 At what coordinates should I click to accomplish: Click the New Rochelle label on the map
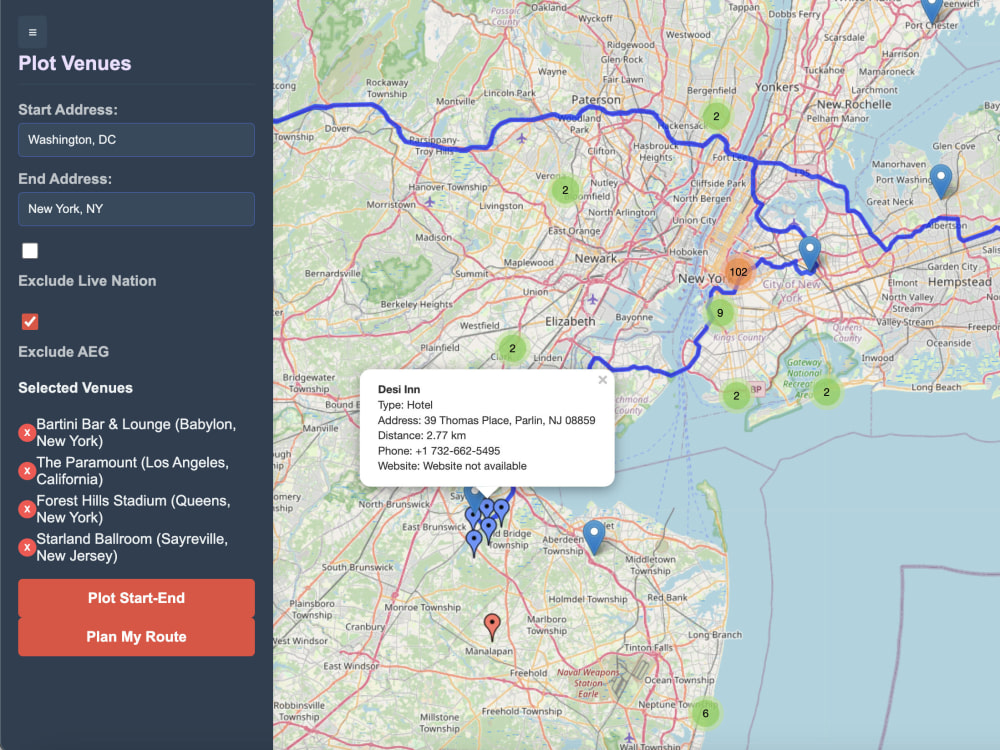tap(854, 104)
